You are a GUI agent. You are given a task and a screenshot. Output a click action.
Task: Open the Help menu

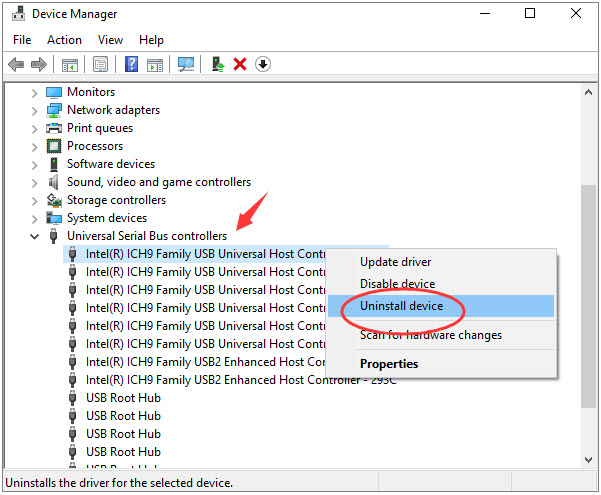tap(151, 40)
